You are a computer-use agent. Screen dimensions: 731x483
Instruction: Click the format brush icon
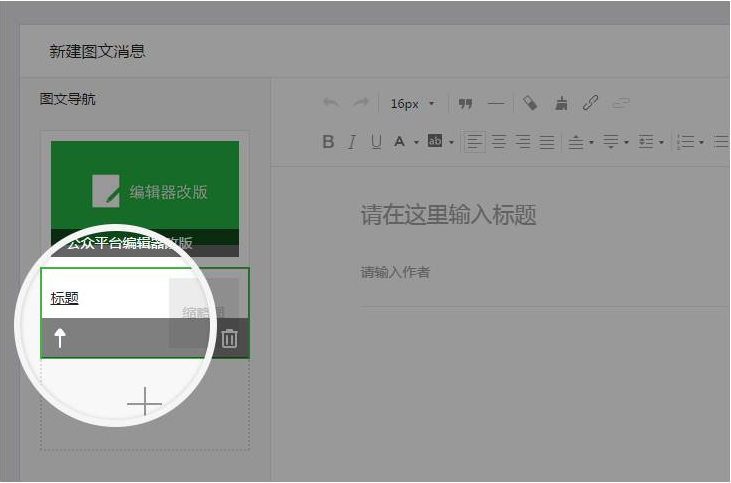click(561, 103)
